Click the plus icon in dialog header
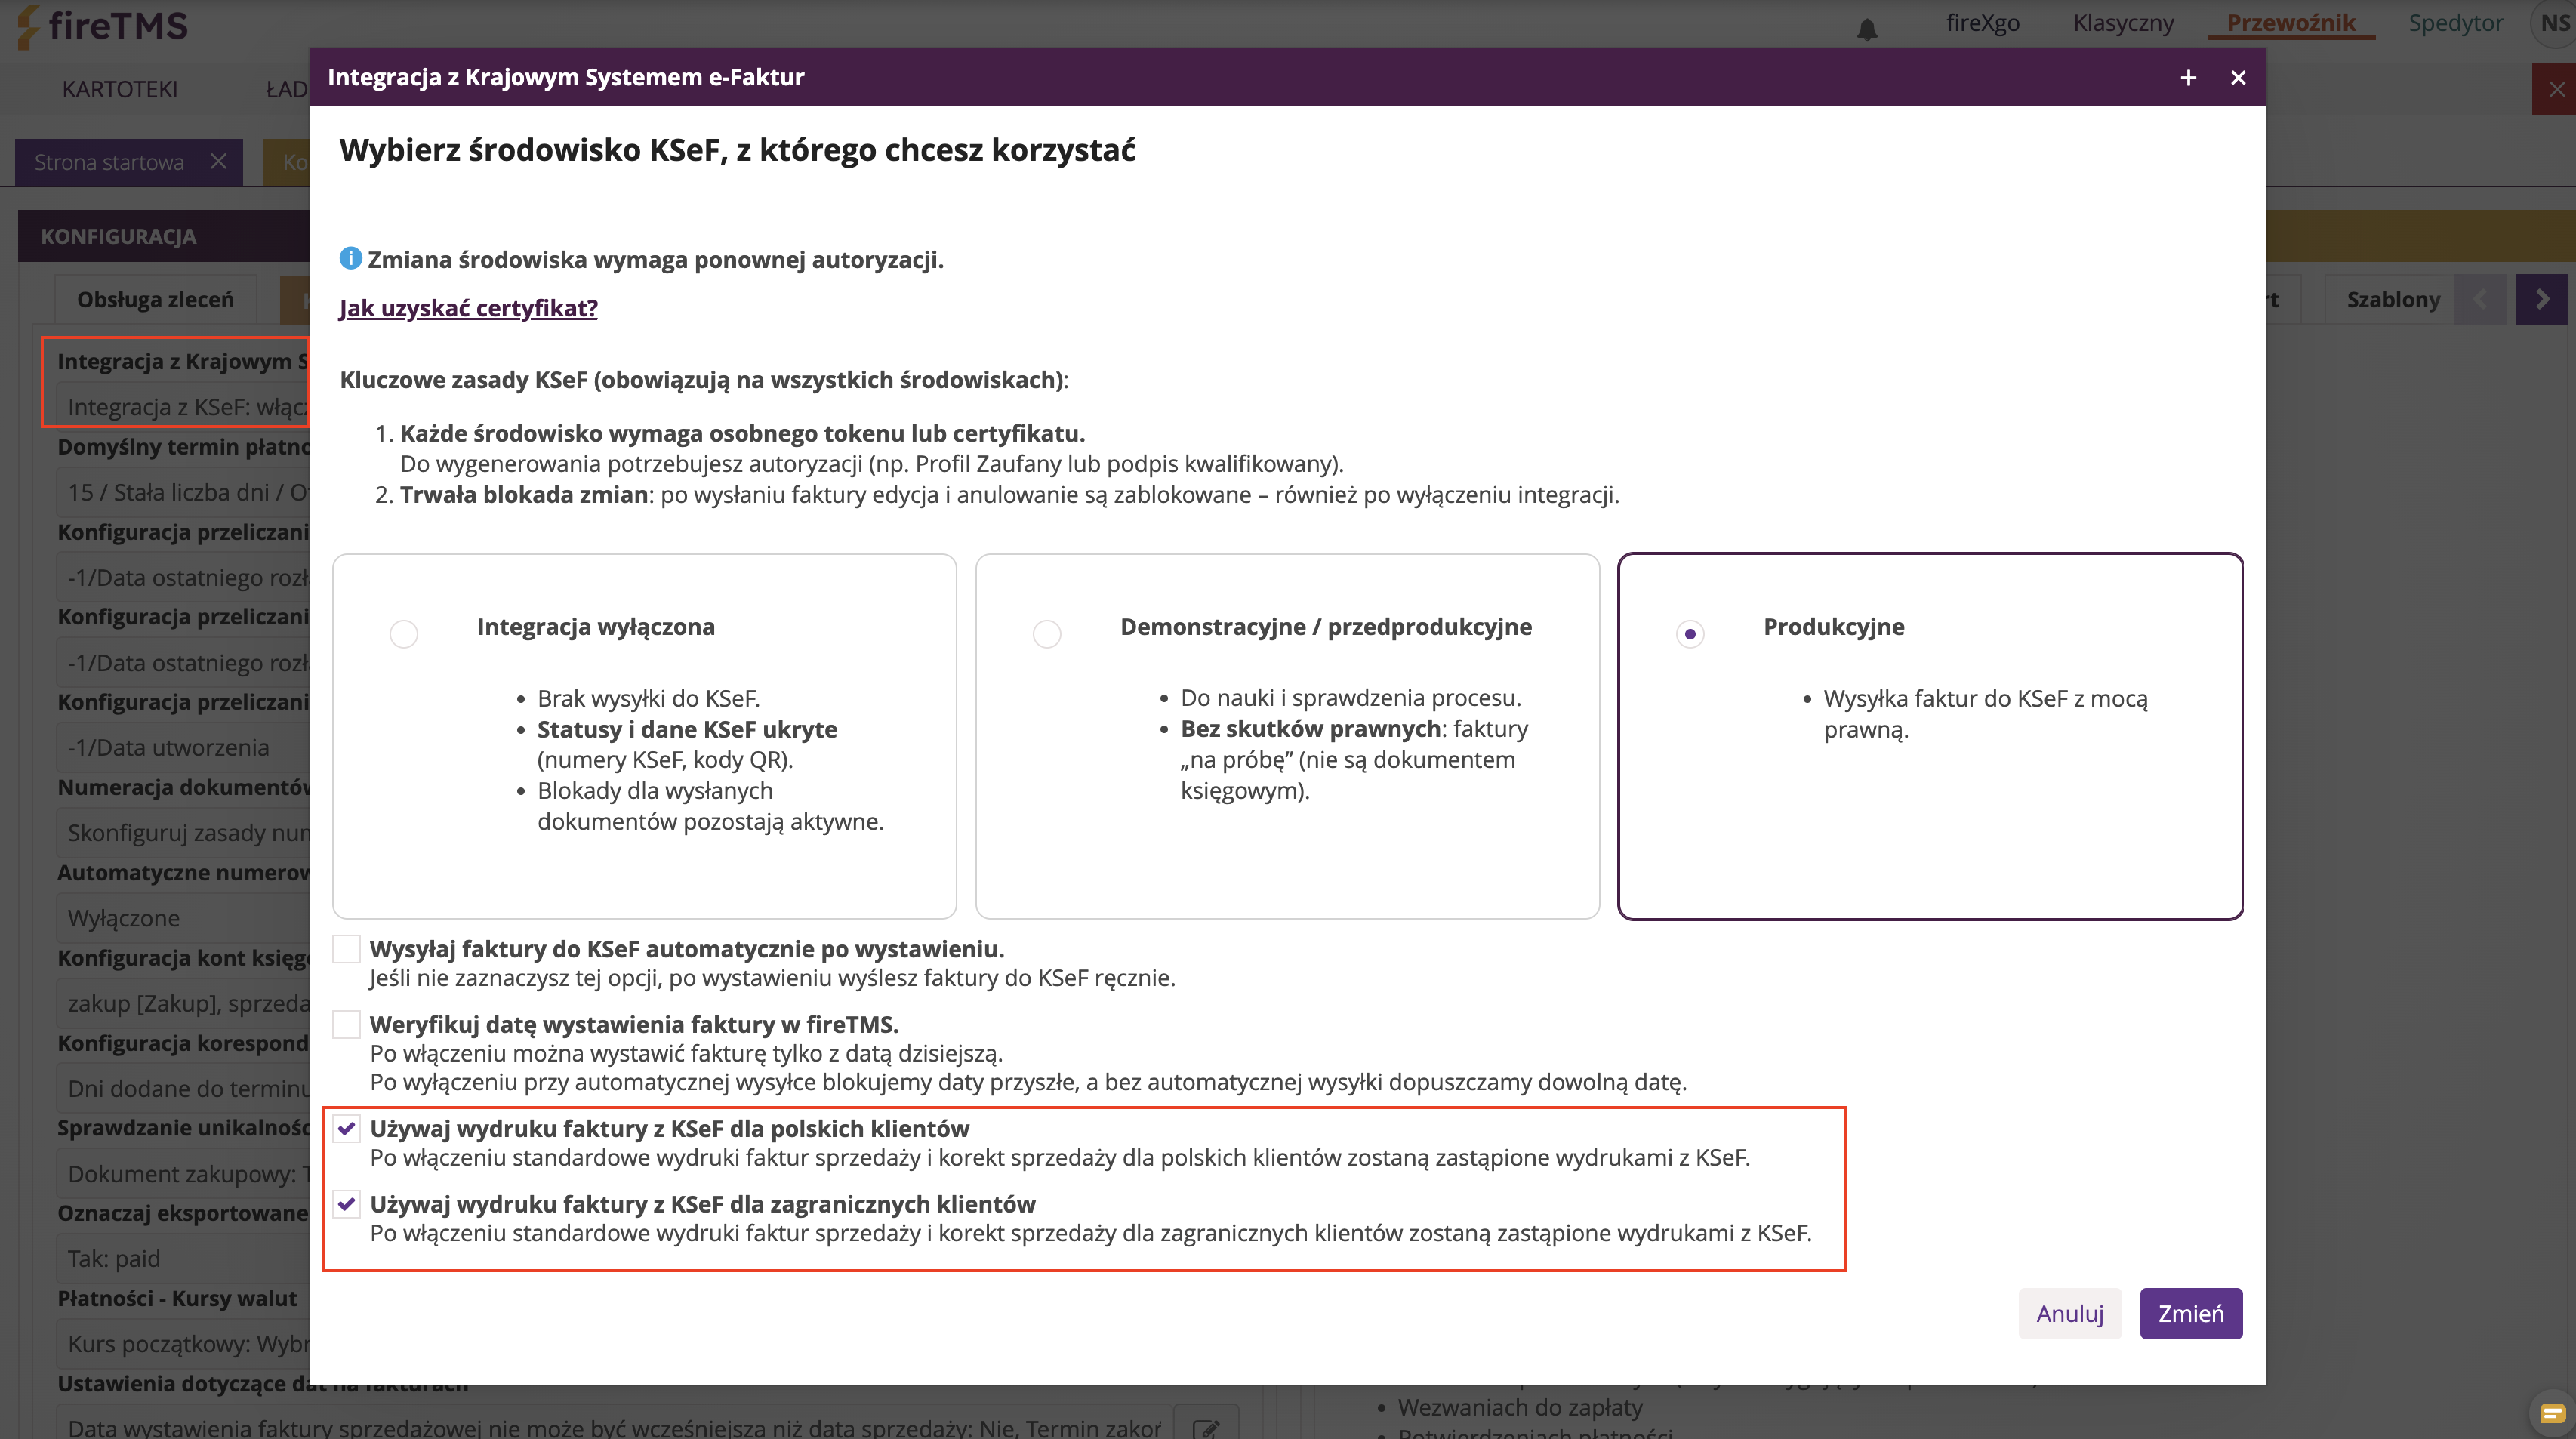This screenshot has height=1439, width=2576. (x=2188, y=77)
